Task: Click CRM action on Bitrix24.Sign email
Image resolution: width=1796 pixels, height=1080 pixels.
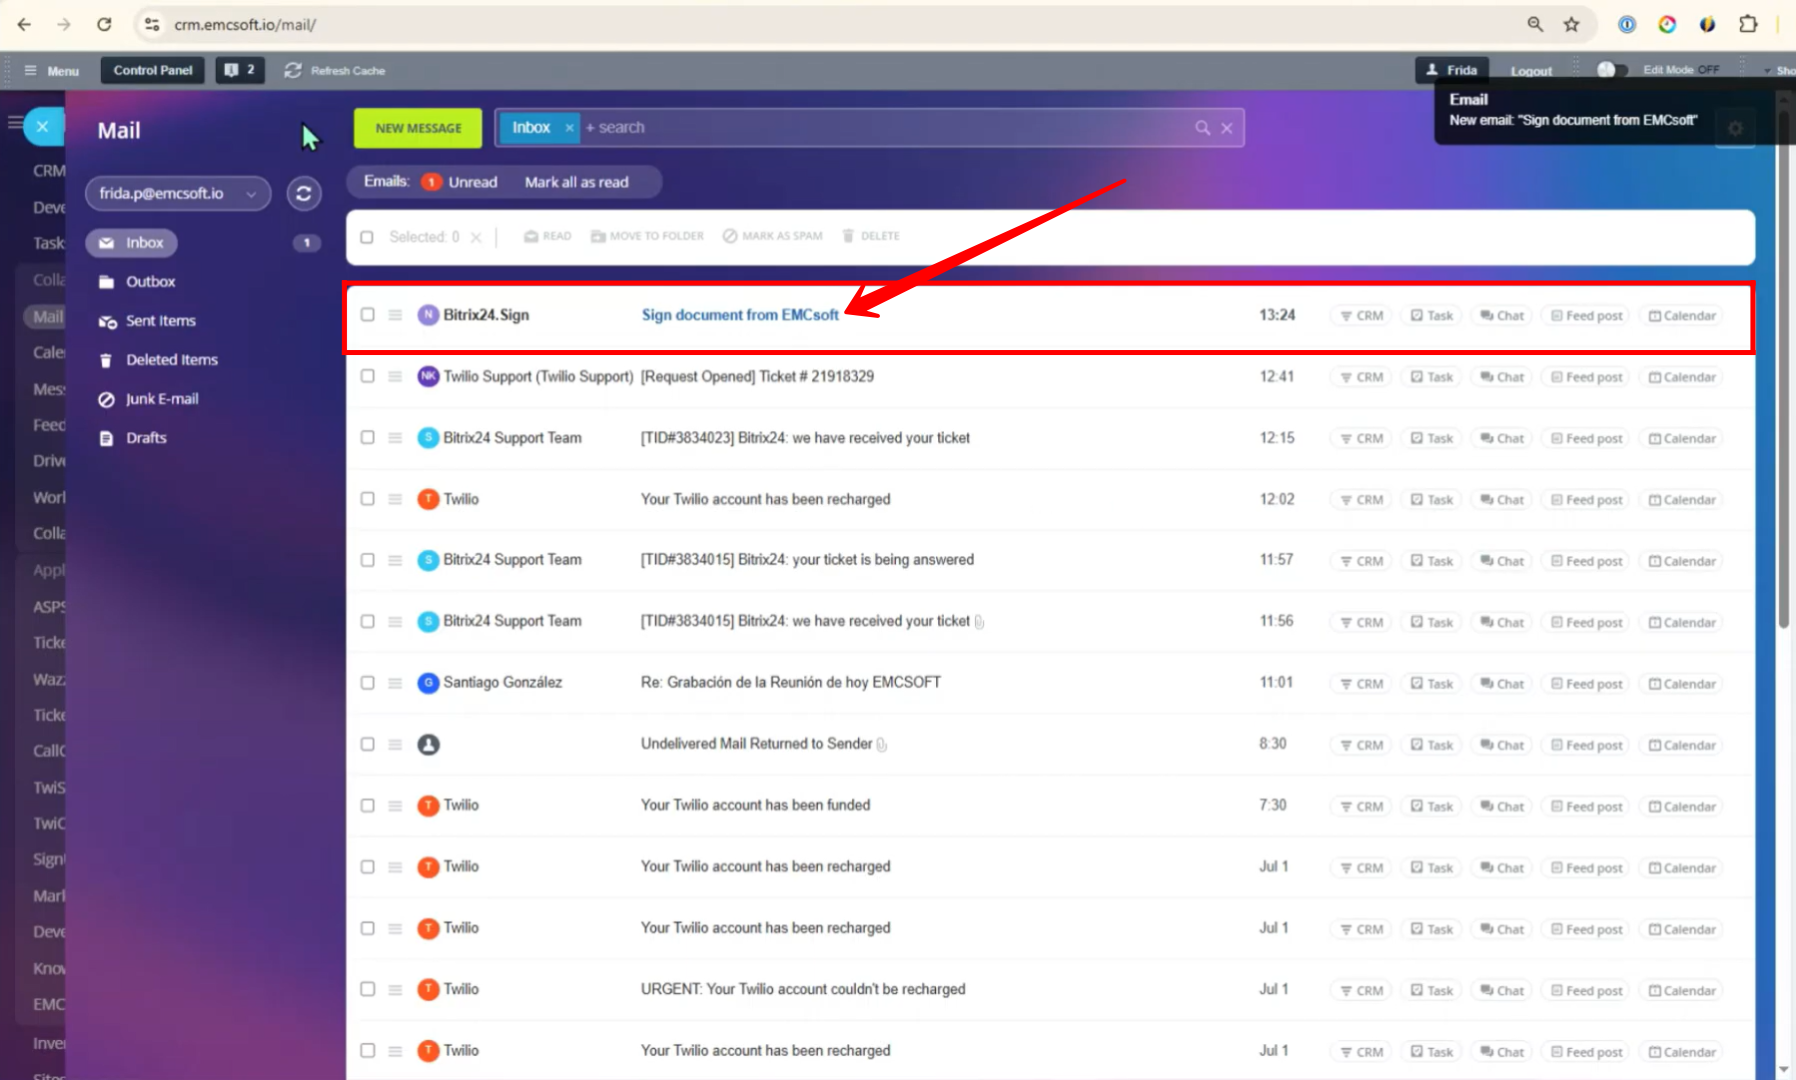Action: coord(1362,316)
